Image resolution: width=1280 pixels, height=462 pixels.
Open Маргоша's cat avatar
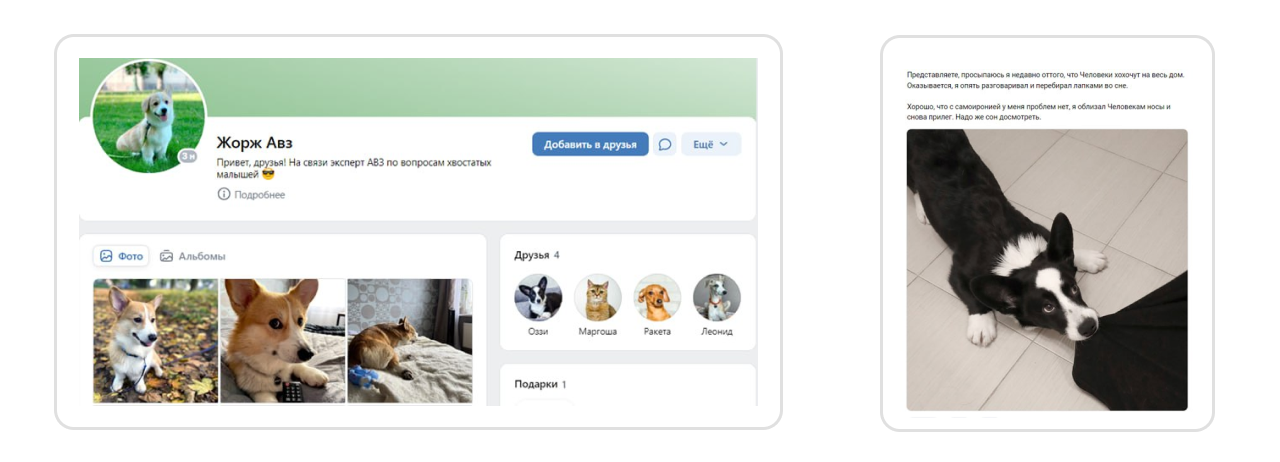coord(598,297)
